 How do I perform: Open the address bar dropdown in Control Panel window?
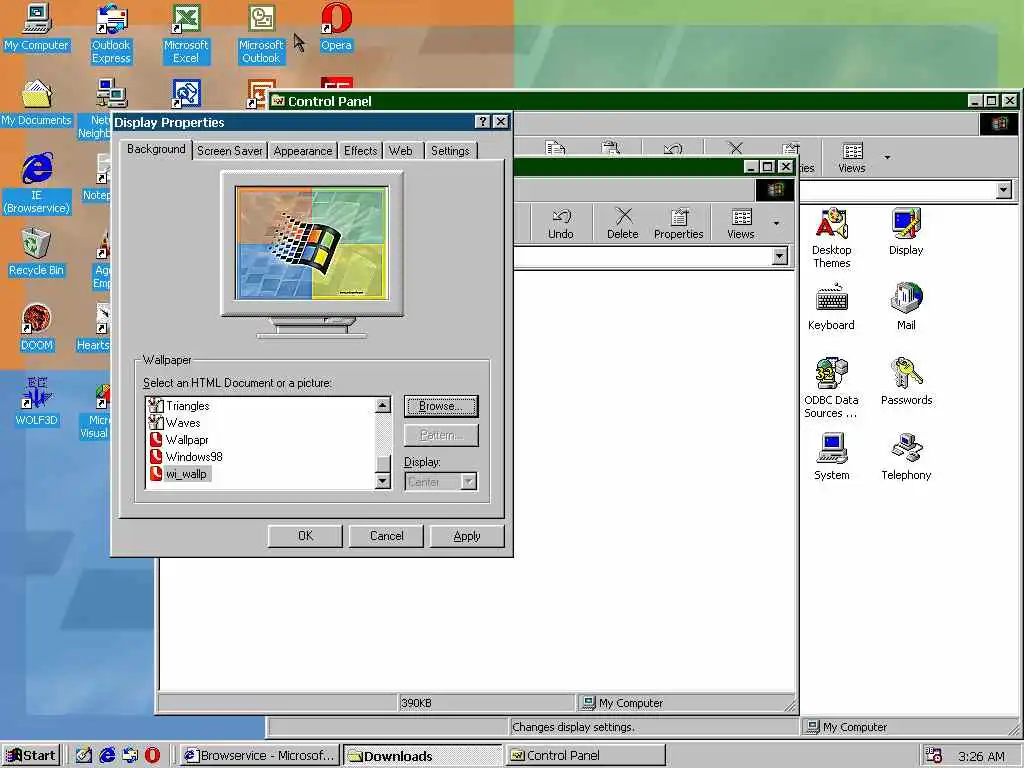1004,190
